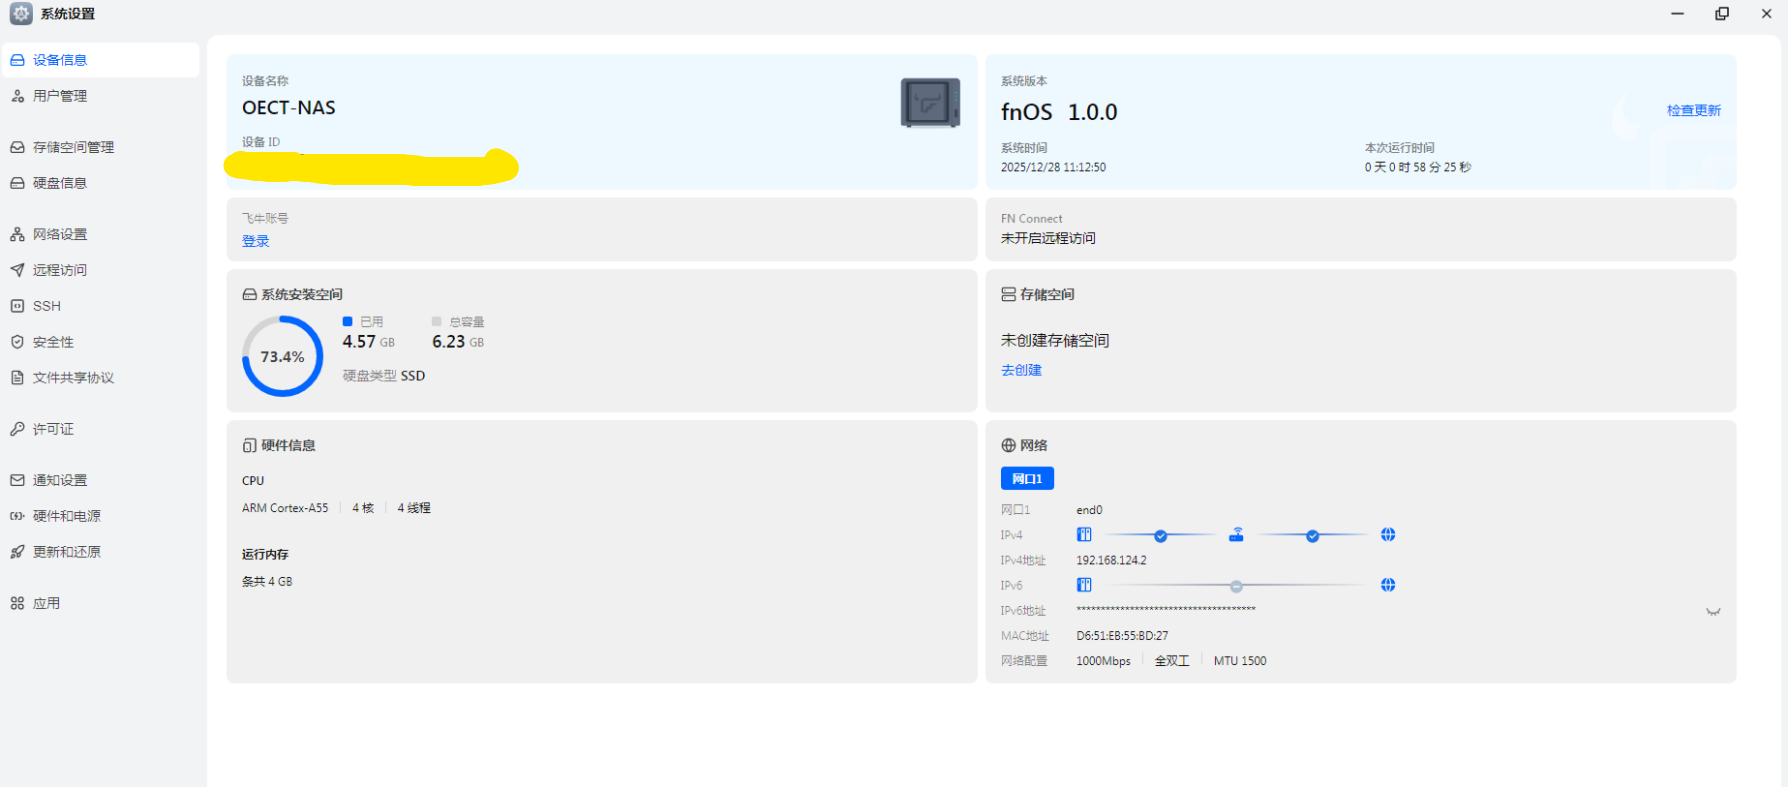This screenshot has height=787, width=1788.
Task: Click the MTU 1500 value
Action: pos(1240,661)
